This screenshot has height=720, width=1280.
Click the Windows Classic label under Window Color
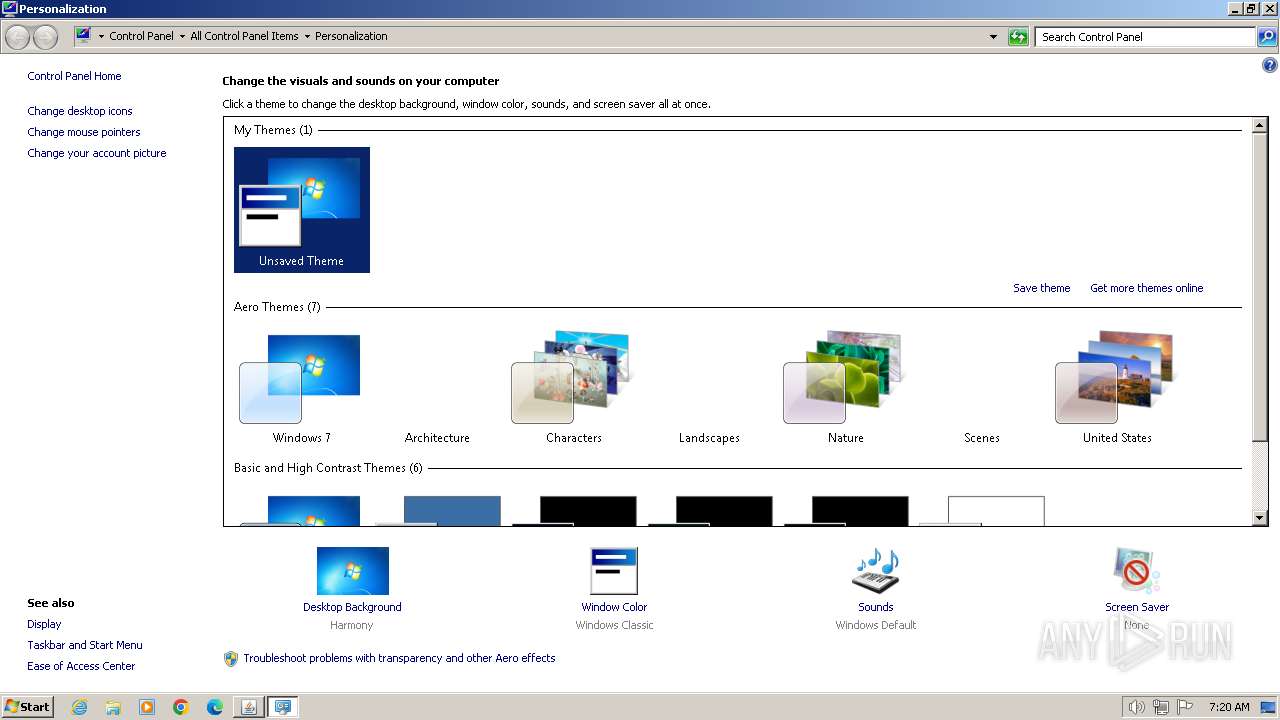(614, 625)
